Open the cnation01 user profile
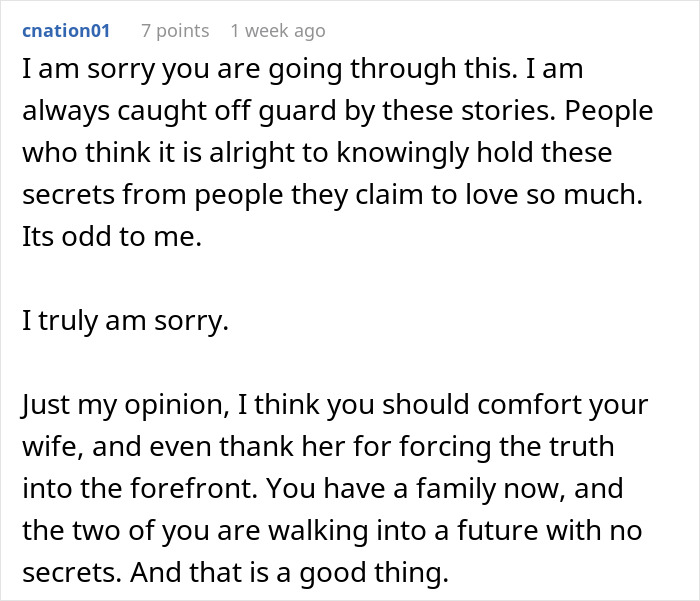 [66, 31]
